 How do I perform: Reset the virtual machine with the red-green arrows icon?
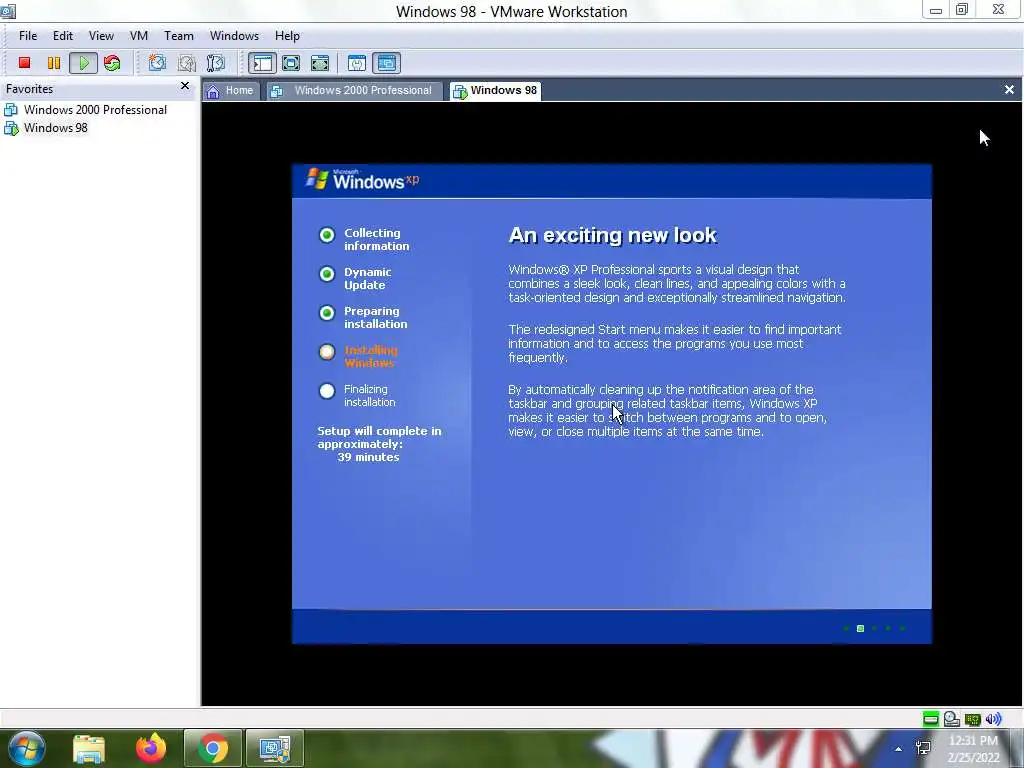[112, 63]
